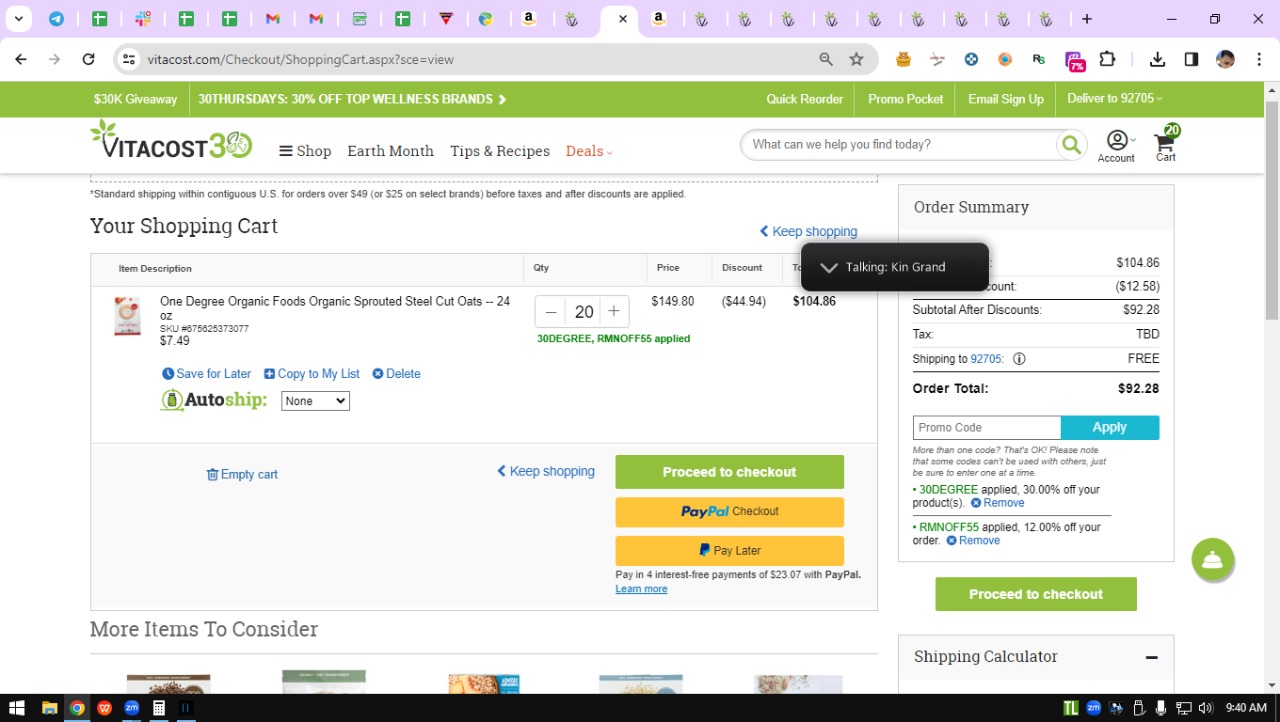1280x722 pixels.
Task: Open Zoom from the taskbar
Action: pyautogui.click(x=131, y=708)
